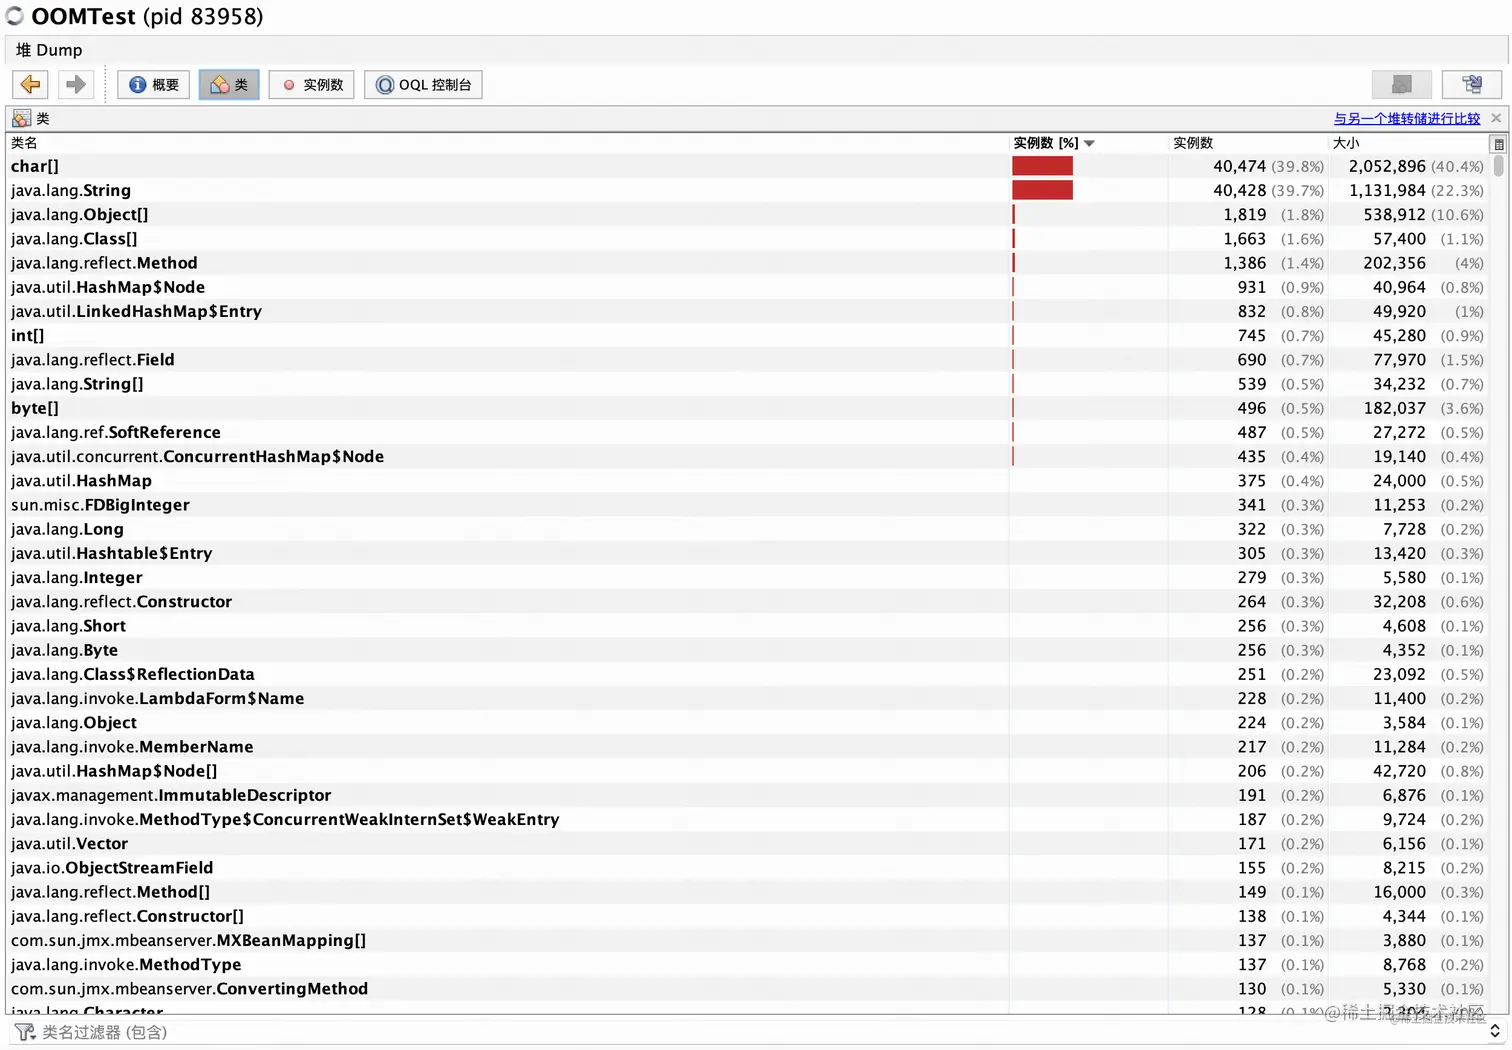The image size is (1512, 1050).
Task: Click the forward navigation arrow
Action: point(75,84)
